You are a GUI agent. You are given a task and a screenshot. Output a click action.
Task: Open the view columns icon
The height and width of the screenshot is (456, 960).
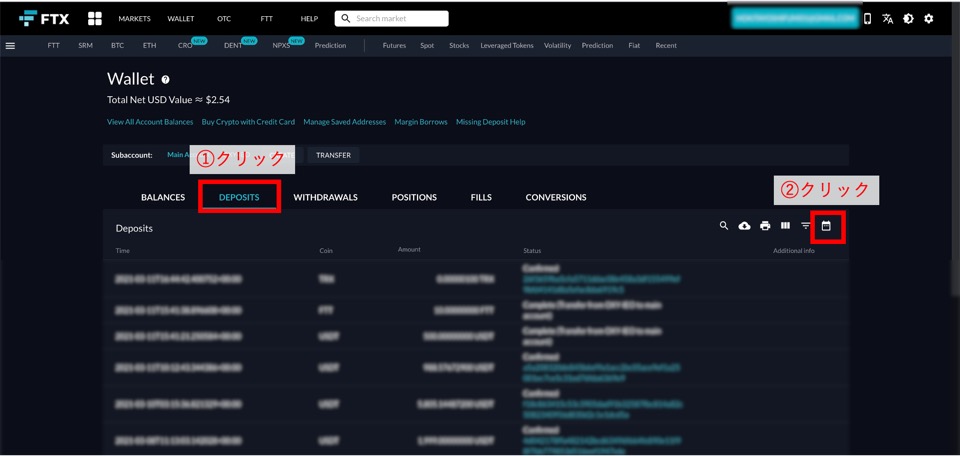pyautogui.click(x=786, y=226)
